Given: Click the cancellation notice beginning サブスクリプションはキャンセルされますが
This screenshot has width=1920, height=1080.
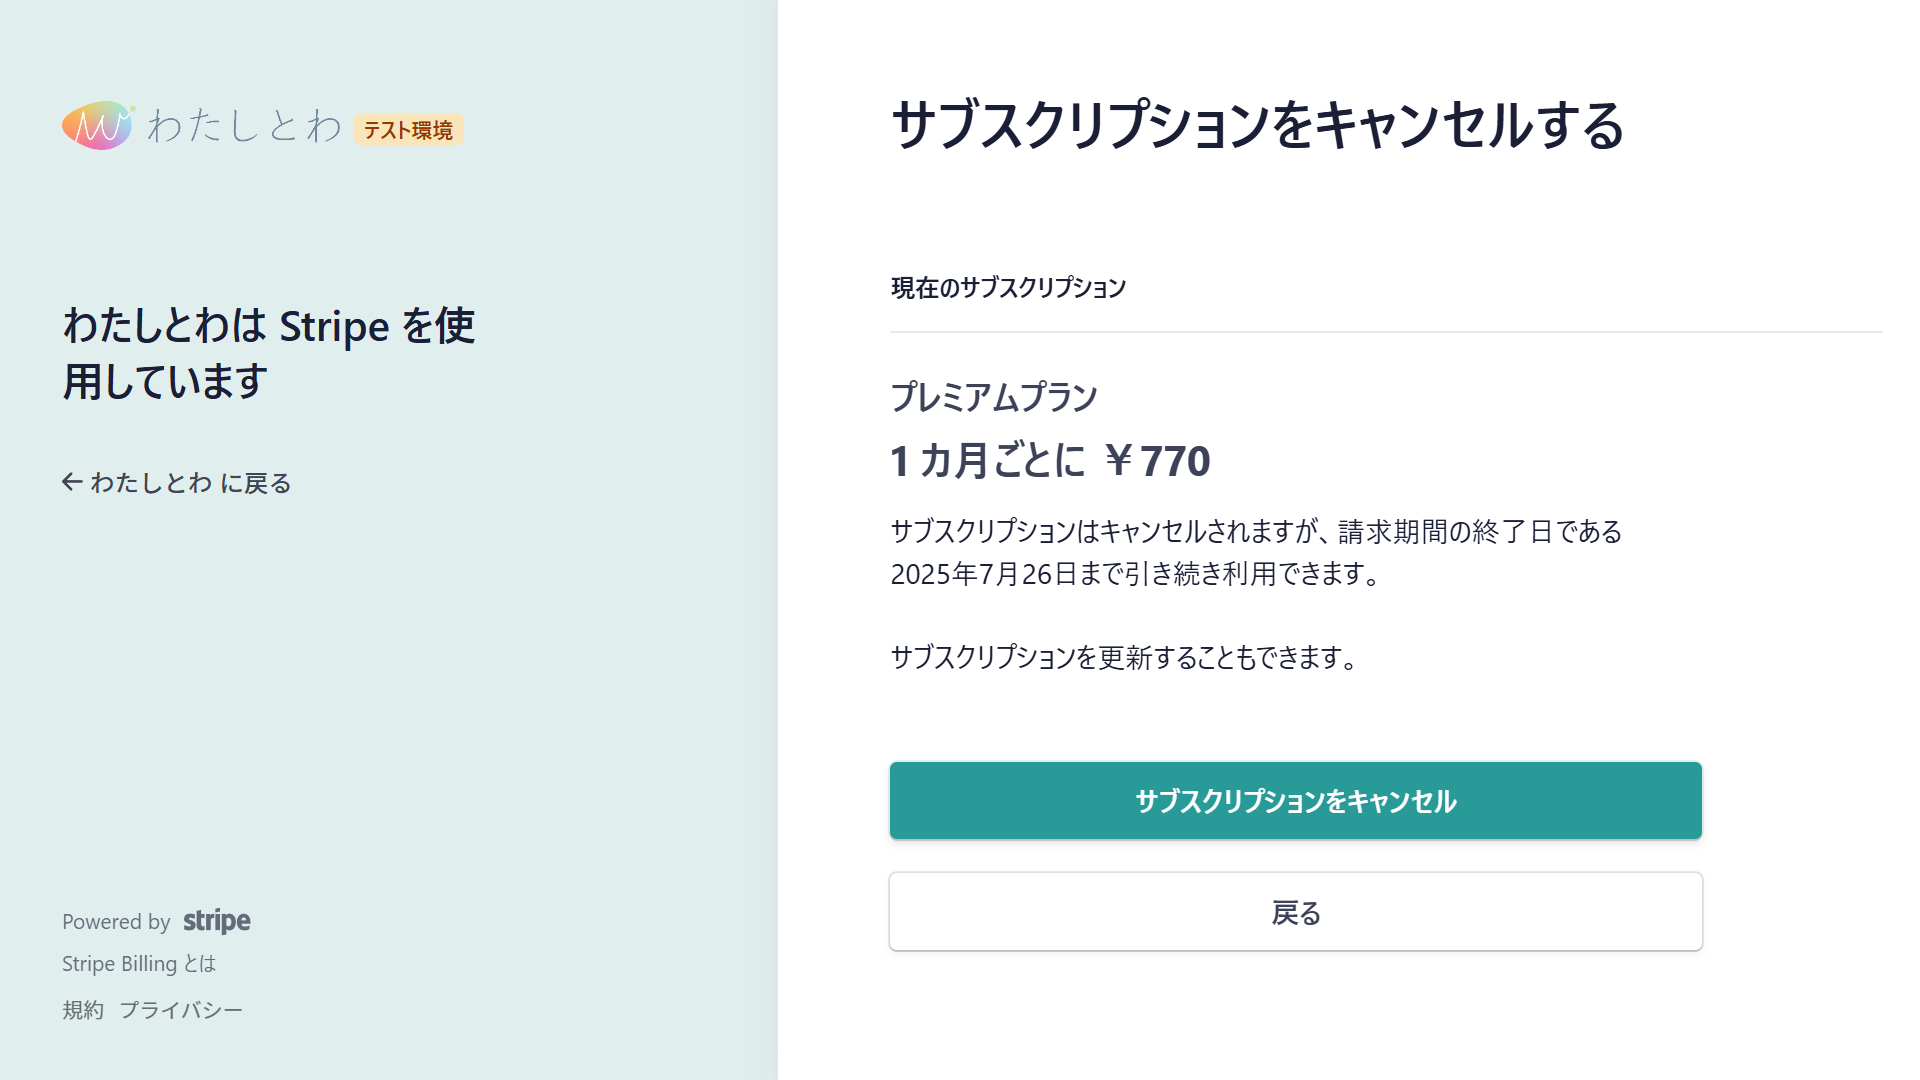Looking at the screenshot, I should click(1256, 552).
